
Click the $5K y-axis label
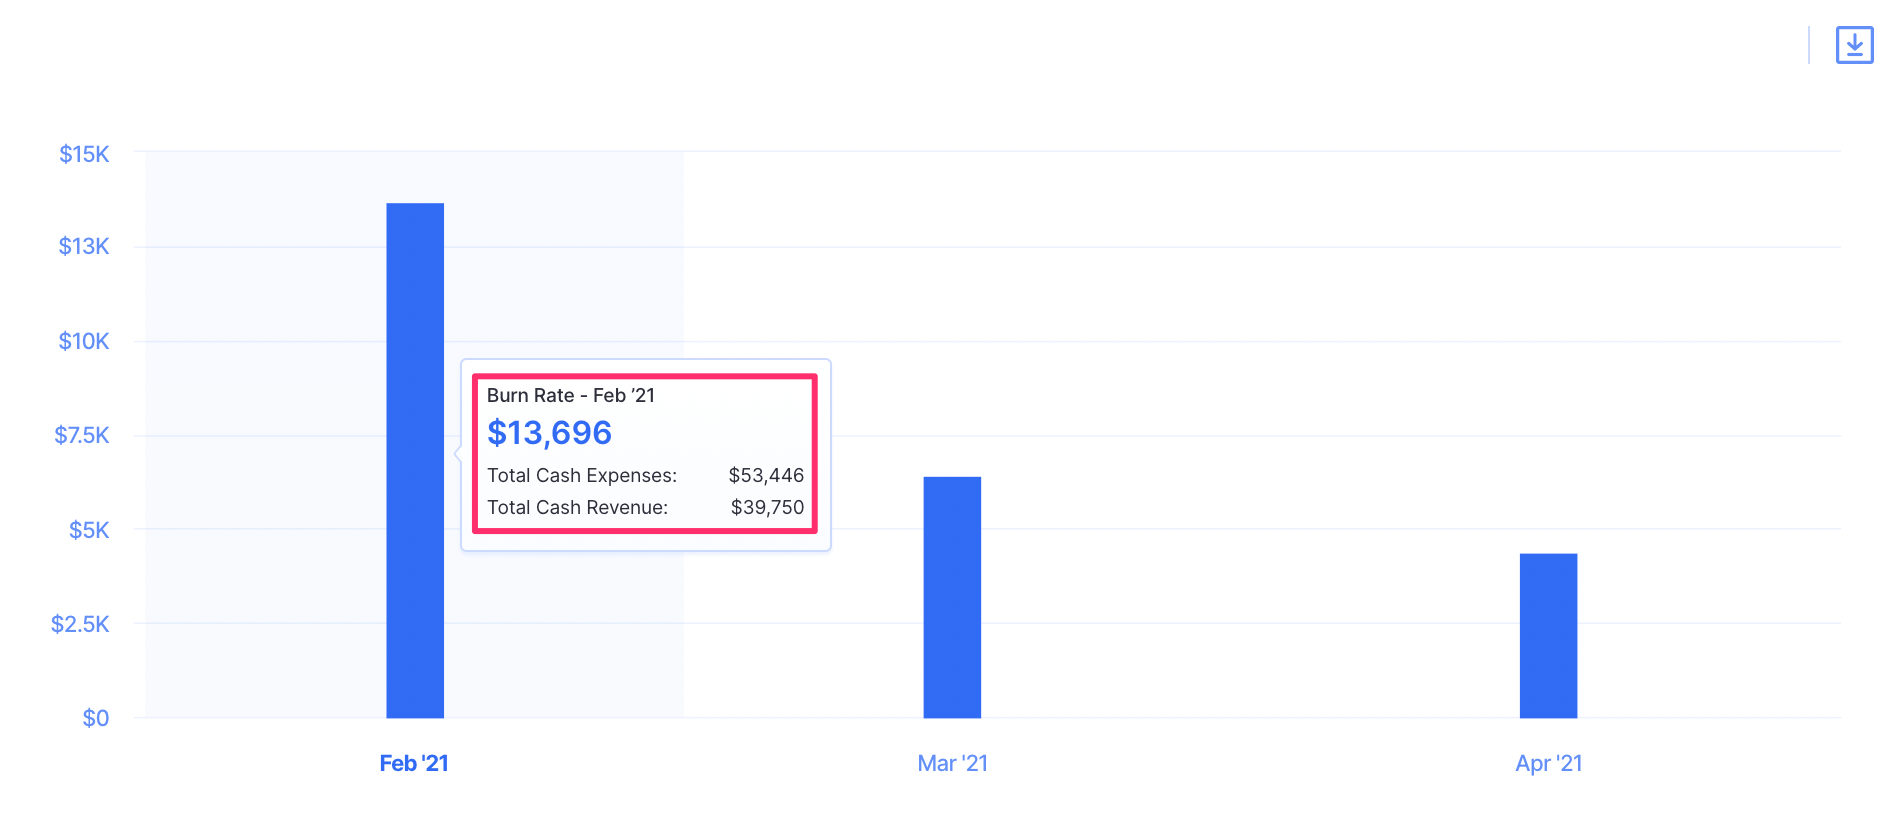tap(89, 530)
